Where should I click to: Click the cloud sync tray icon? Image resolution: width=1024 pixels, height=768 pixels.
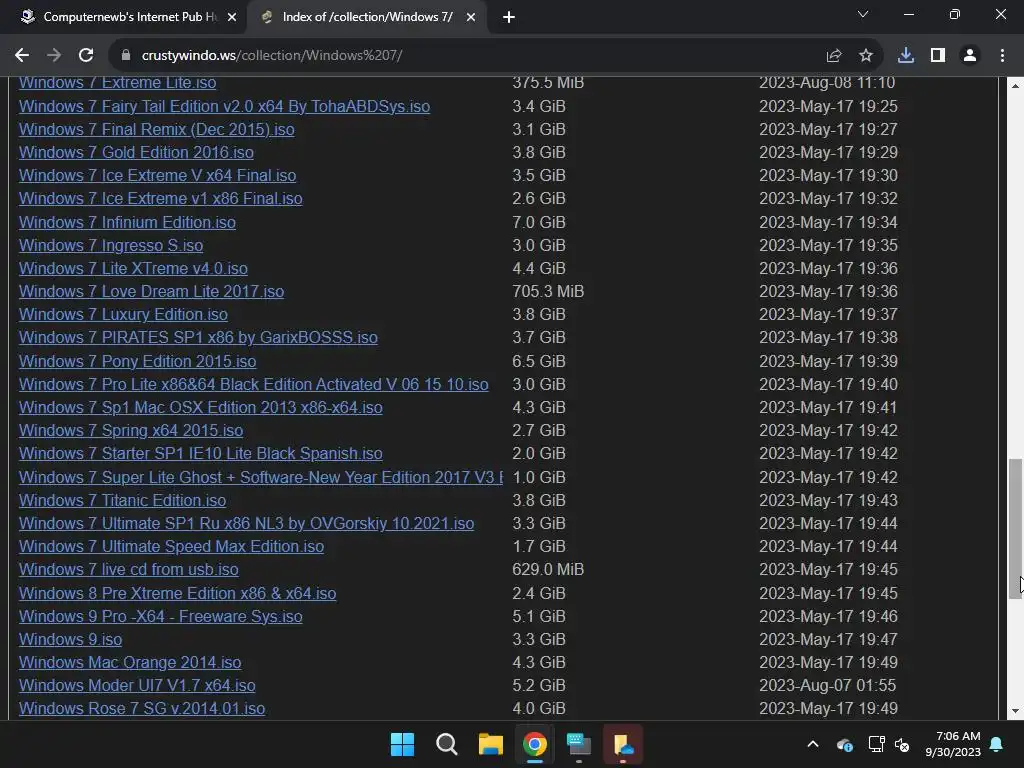point(844,744)
